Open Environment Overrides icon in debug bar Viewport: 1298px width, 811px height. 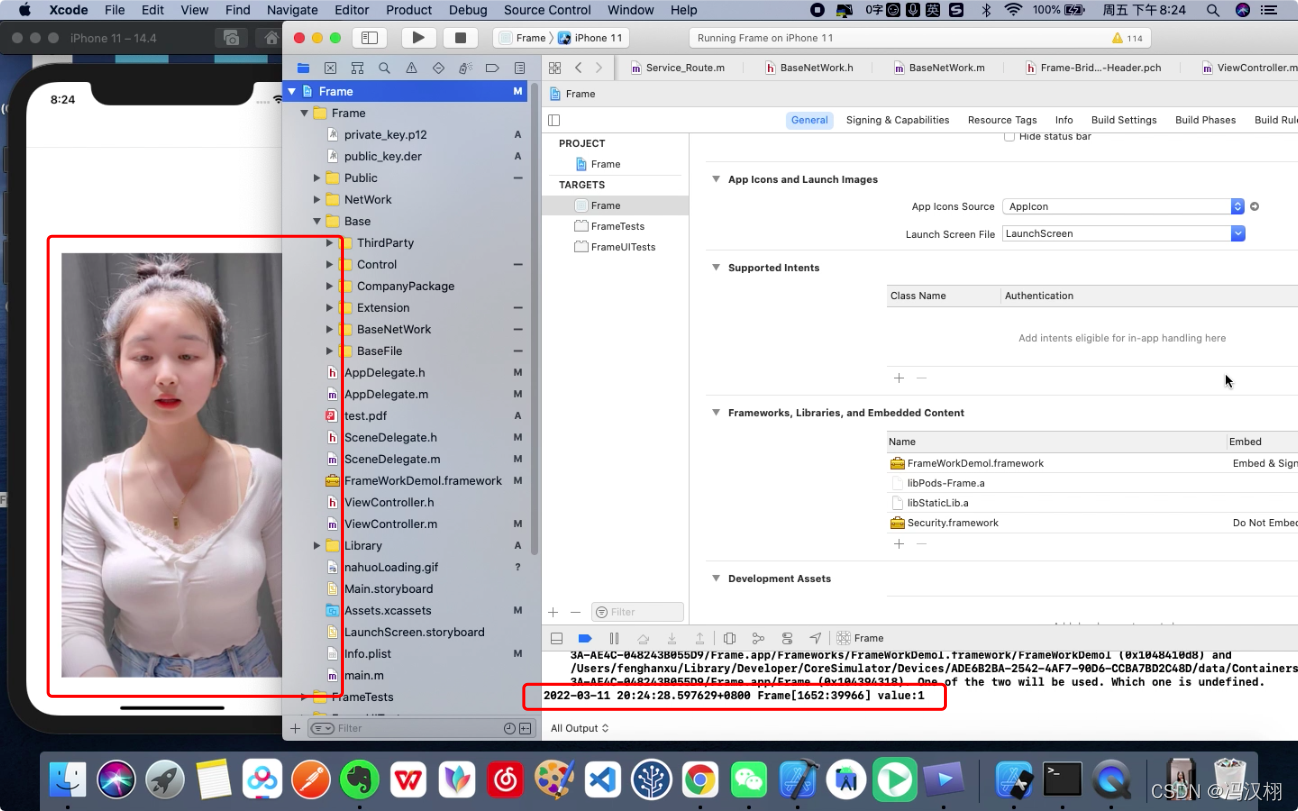[x=787, y=638]
